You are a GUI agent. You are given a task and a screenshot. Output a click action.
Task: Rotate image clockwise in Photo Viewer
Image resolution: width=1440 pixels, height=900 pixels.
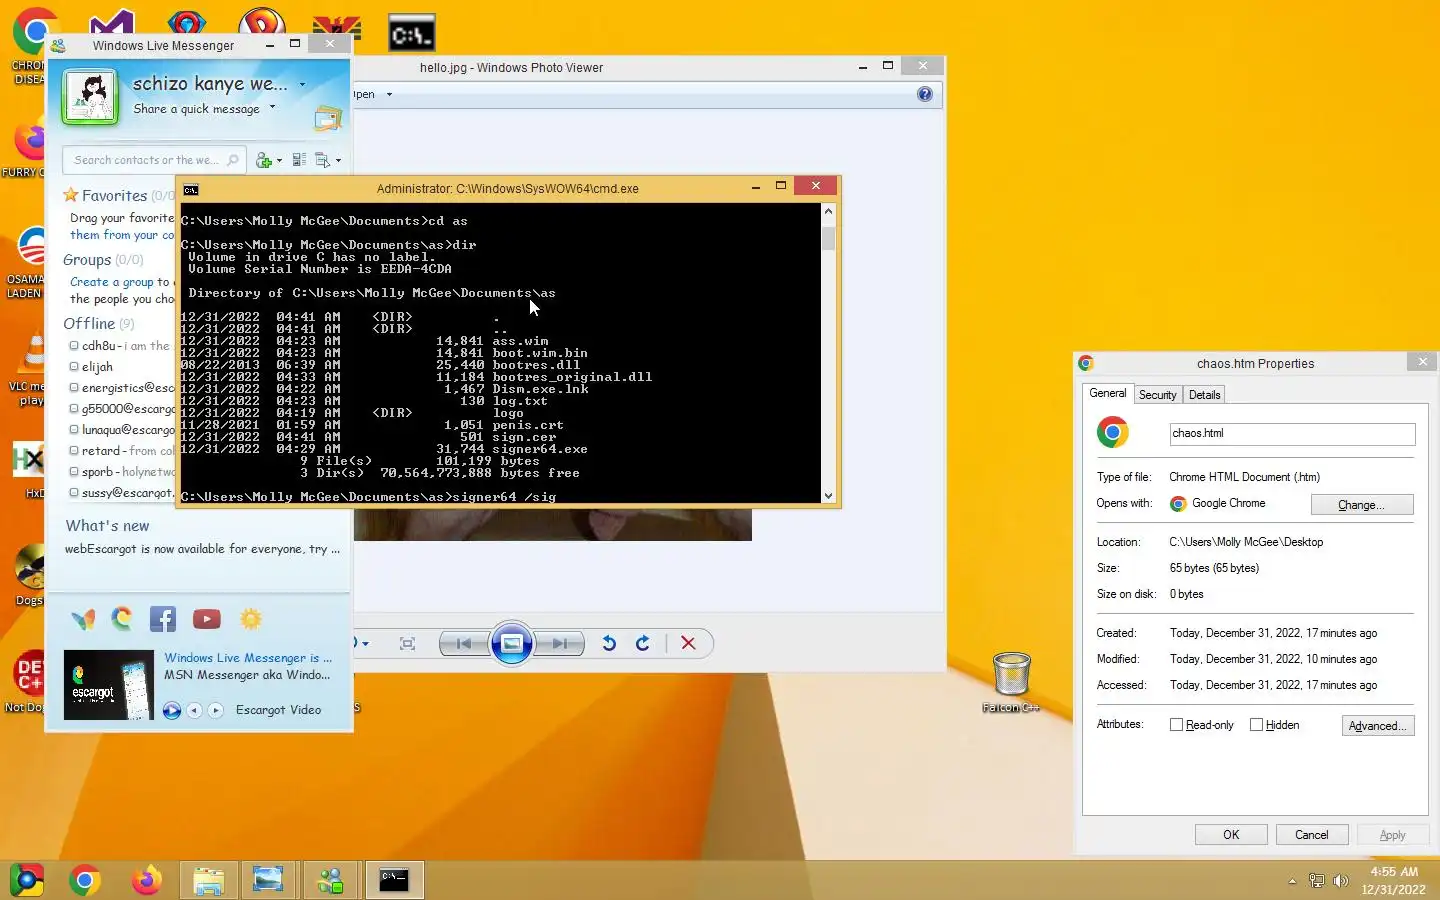pyautogui.click(x=643, y=643)
